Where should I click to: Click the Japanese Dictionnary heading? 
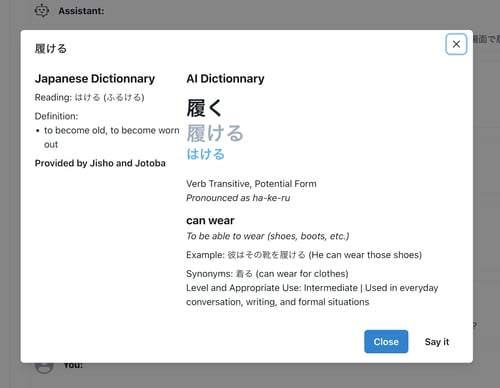point(95,79)
